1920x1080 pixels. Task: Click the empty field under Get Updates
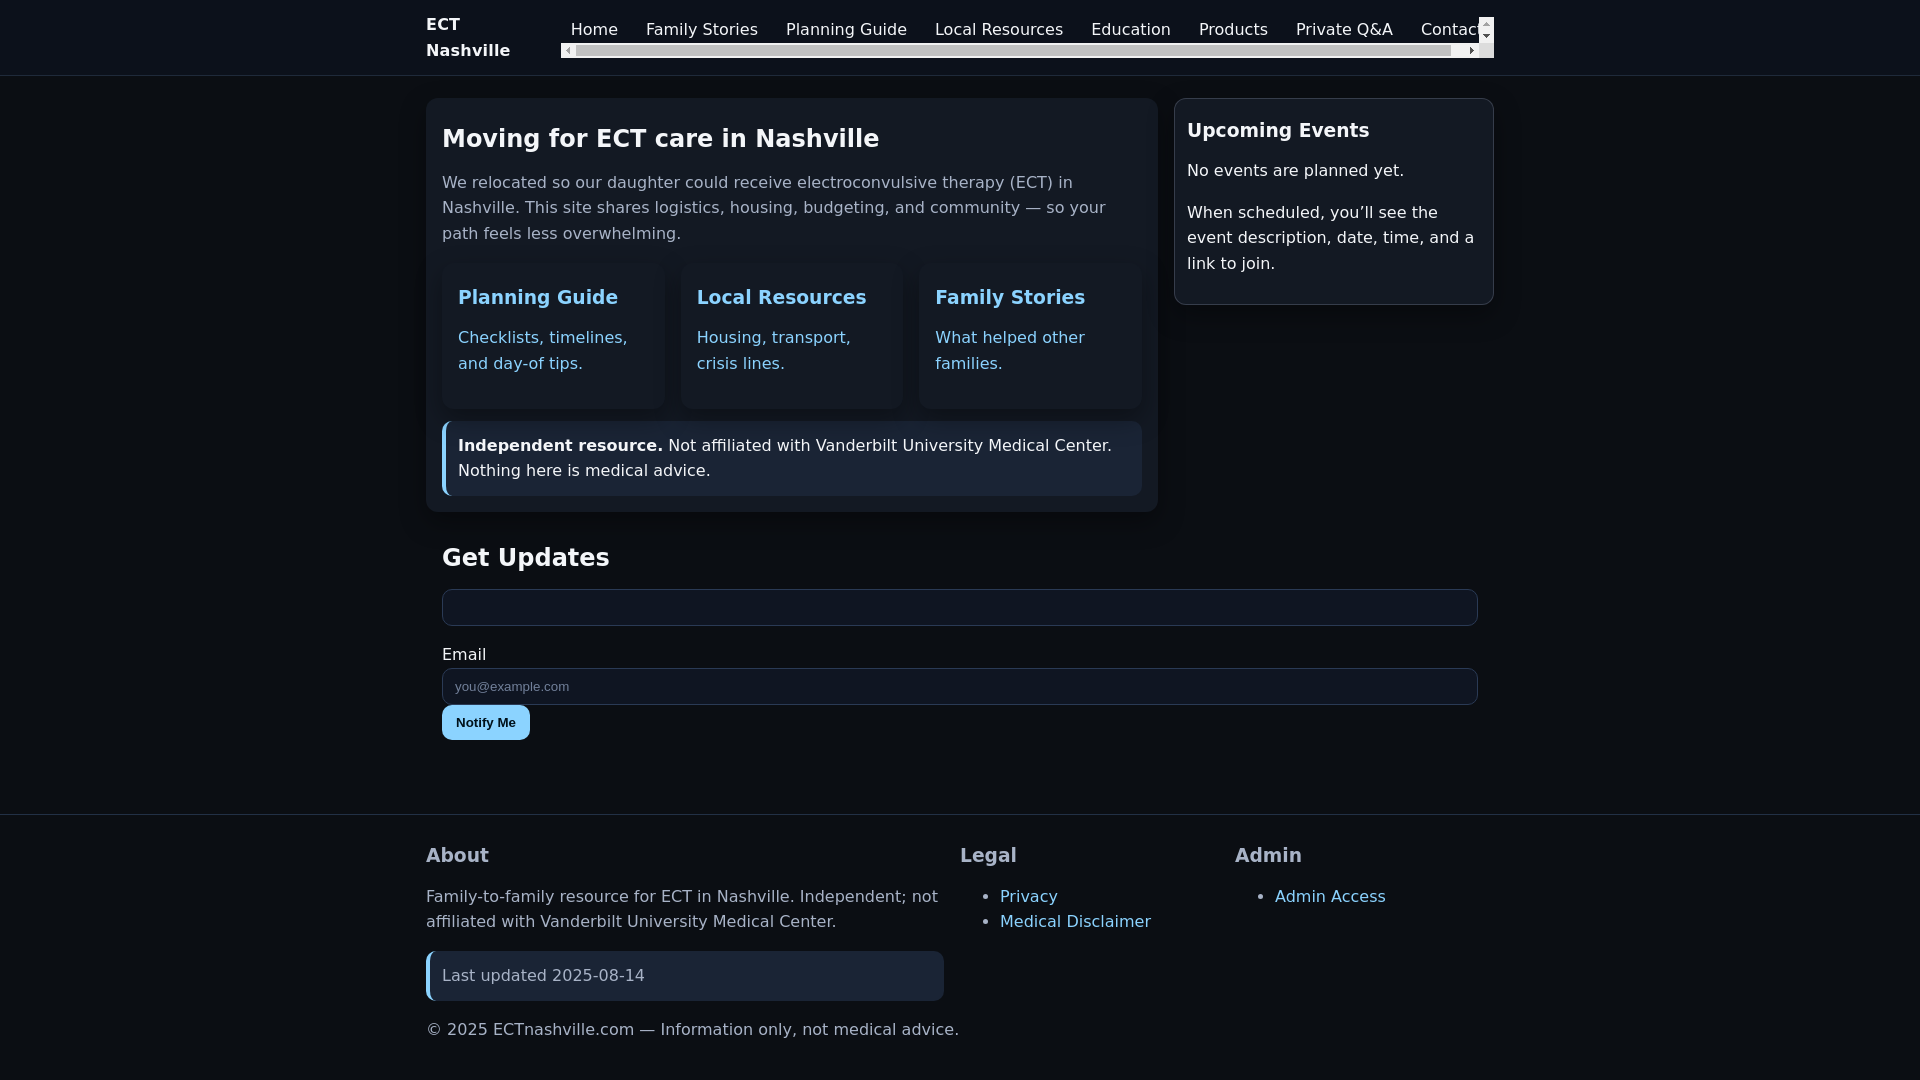coord(960,608)
